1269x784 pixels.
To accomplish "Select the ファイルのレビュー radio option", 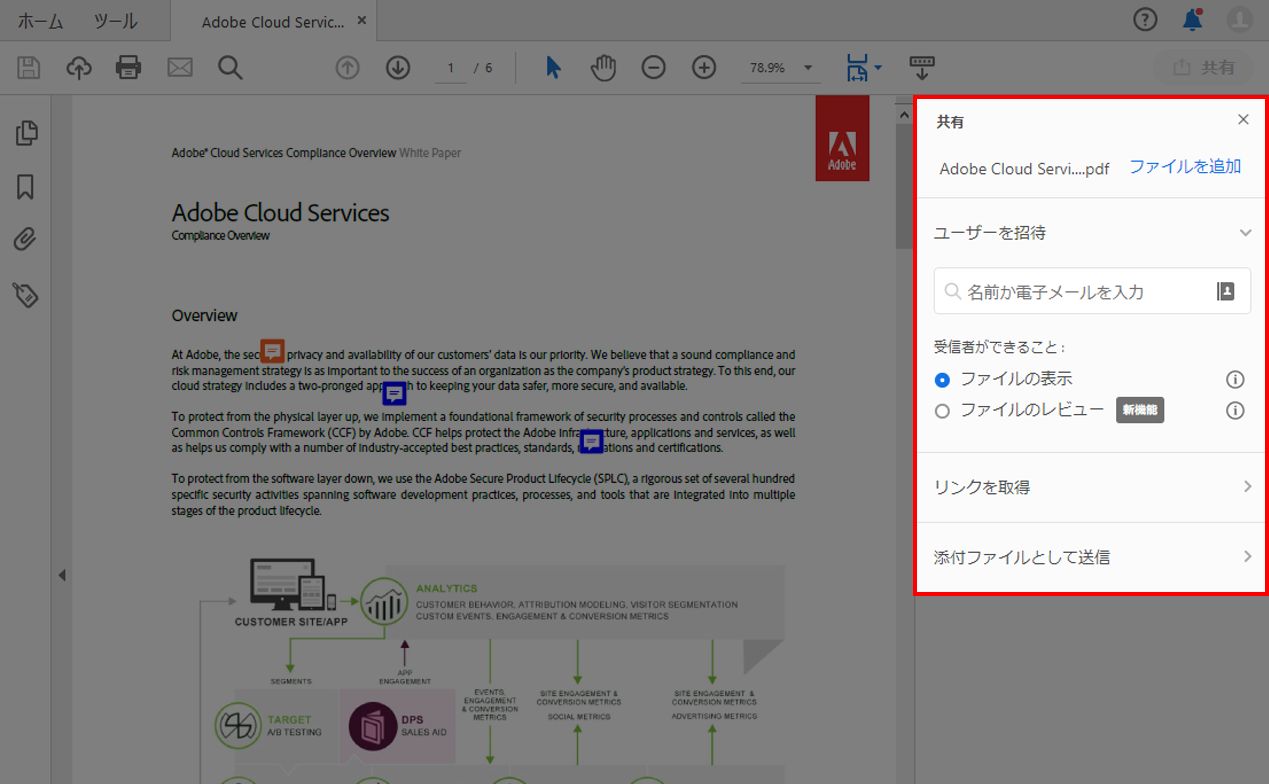I will point(941,410).
